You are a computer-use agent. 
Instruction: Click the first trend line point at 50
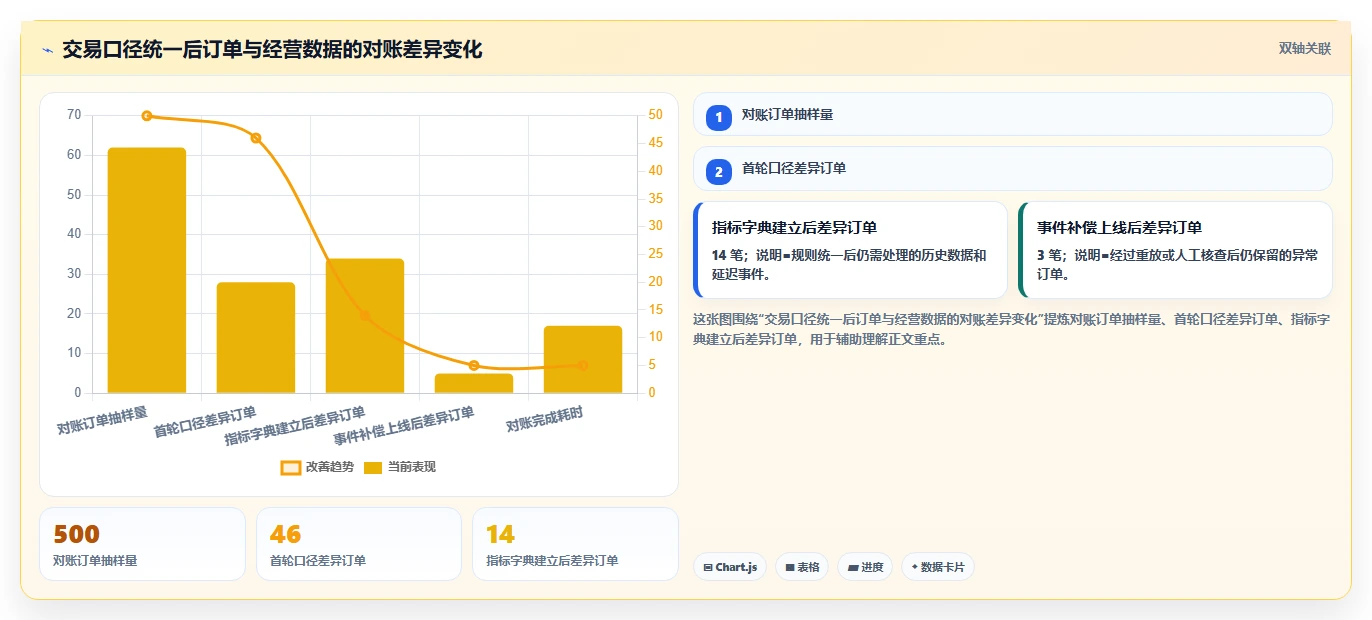[x=147, y=116]
